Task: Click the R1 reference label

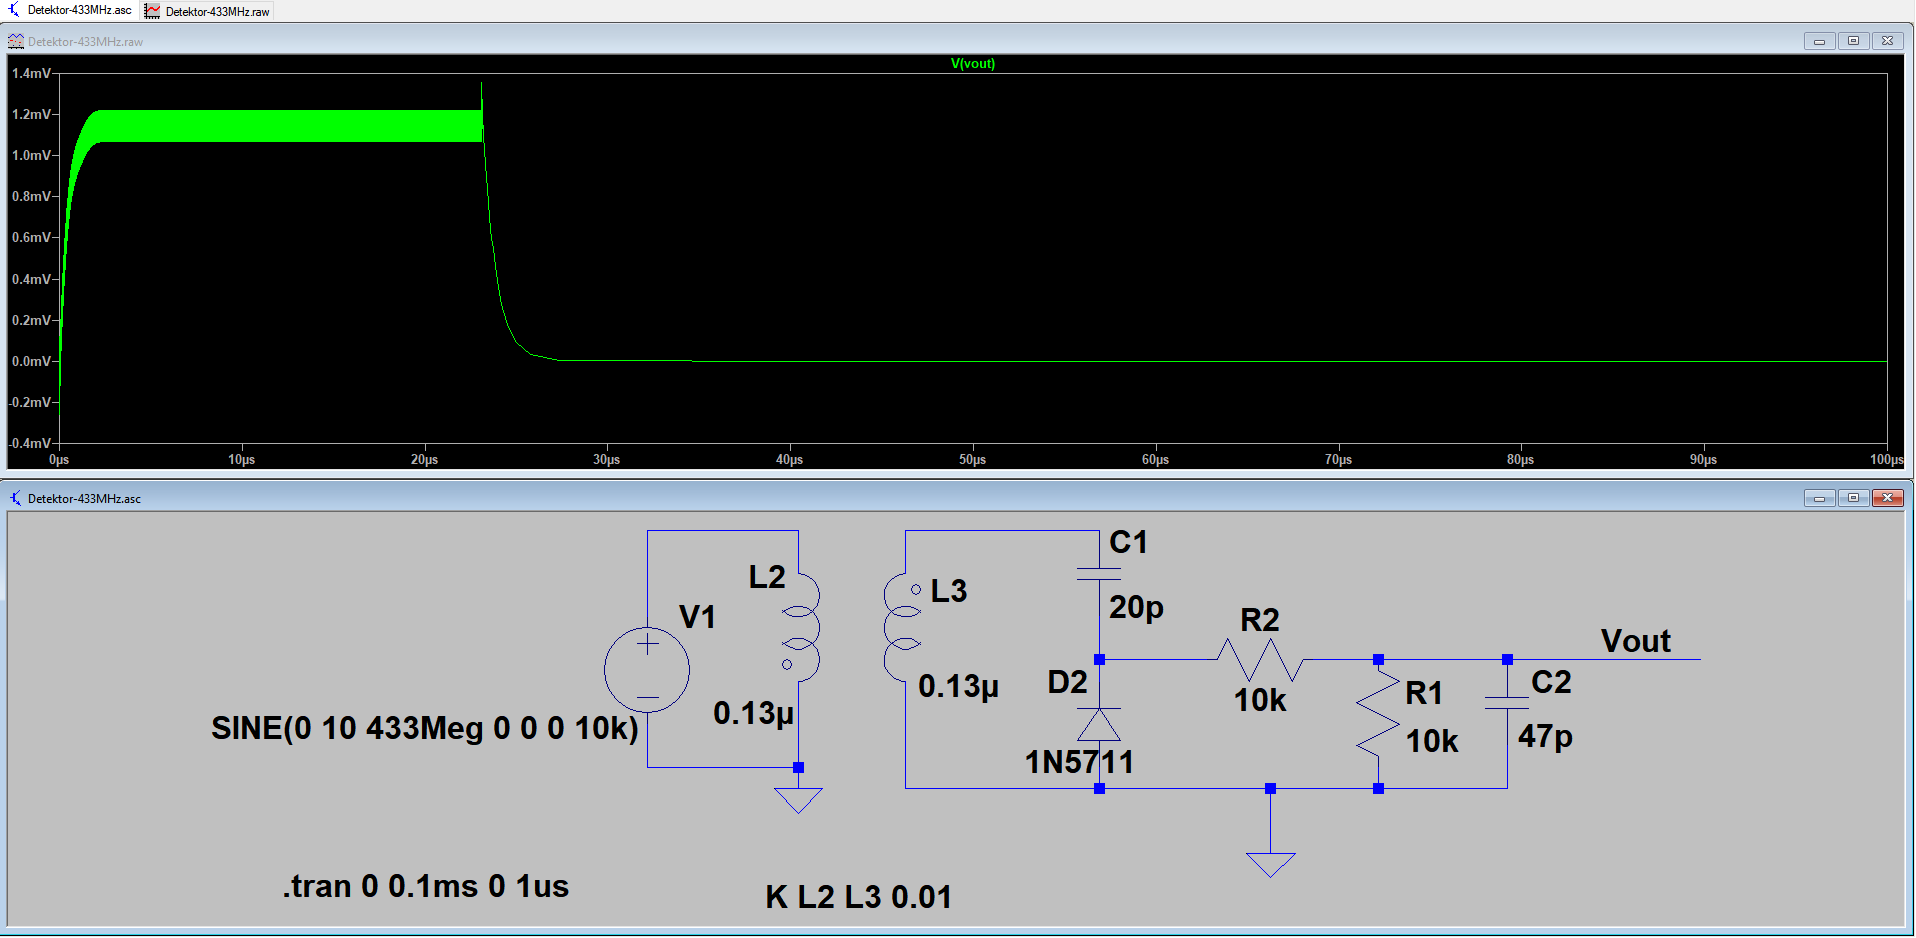Action: 1424,693
